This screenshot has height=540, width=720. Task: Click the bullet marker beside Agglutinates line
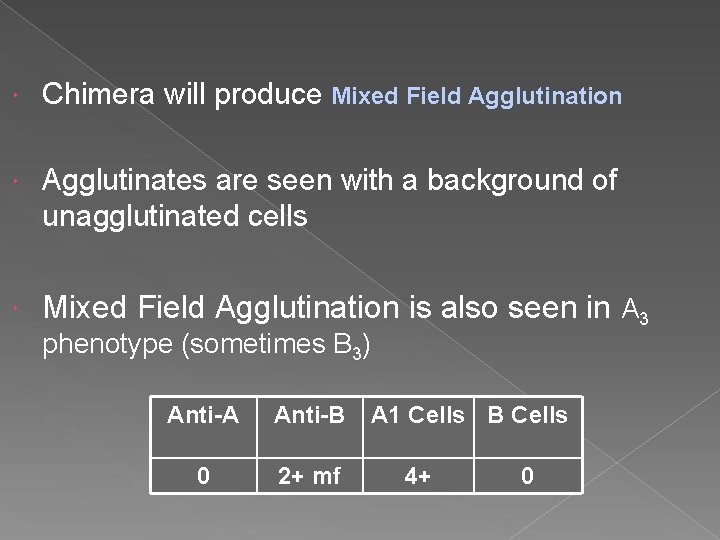pyautogui.click(x=15, y=181)
